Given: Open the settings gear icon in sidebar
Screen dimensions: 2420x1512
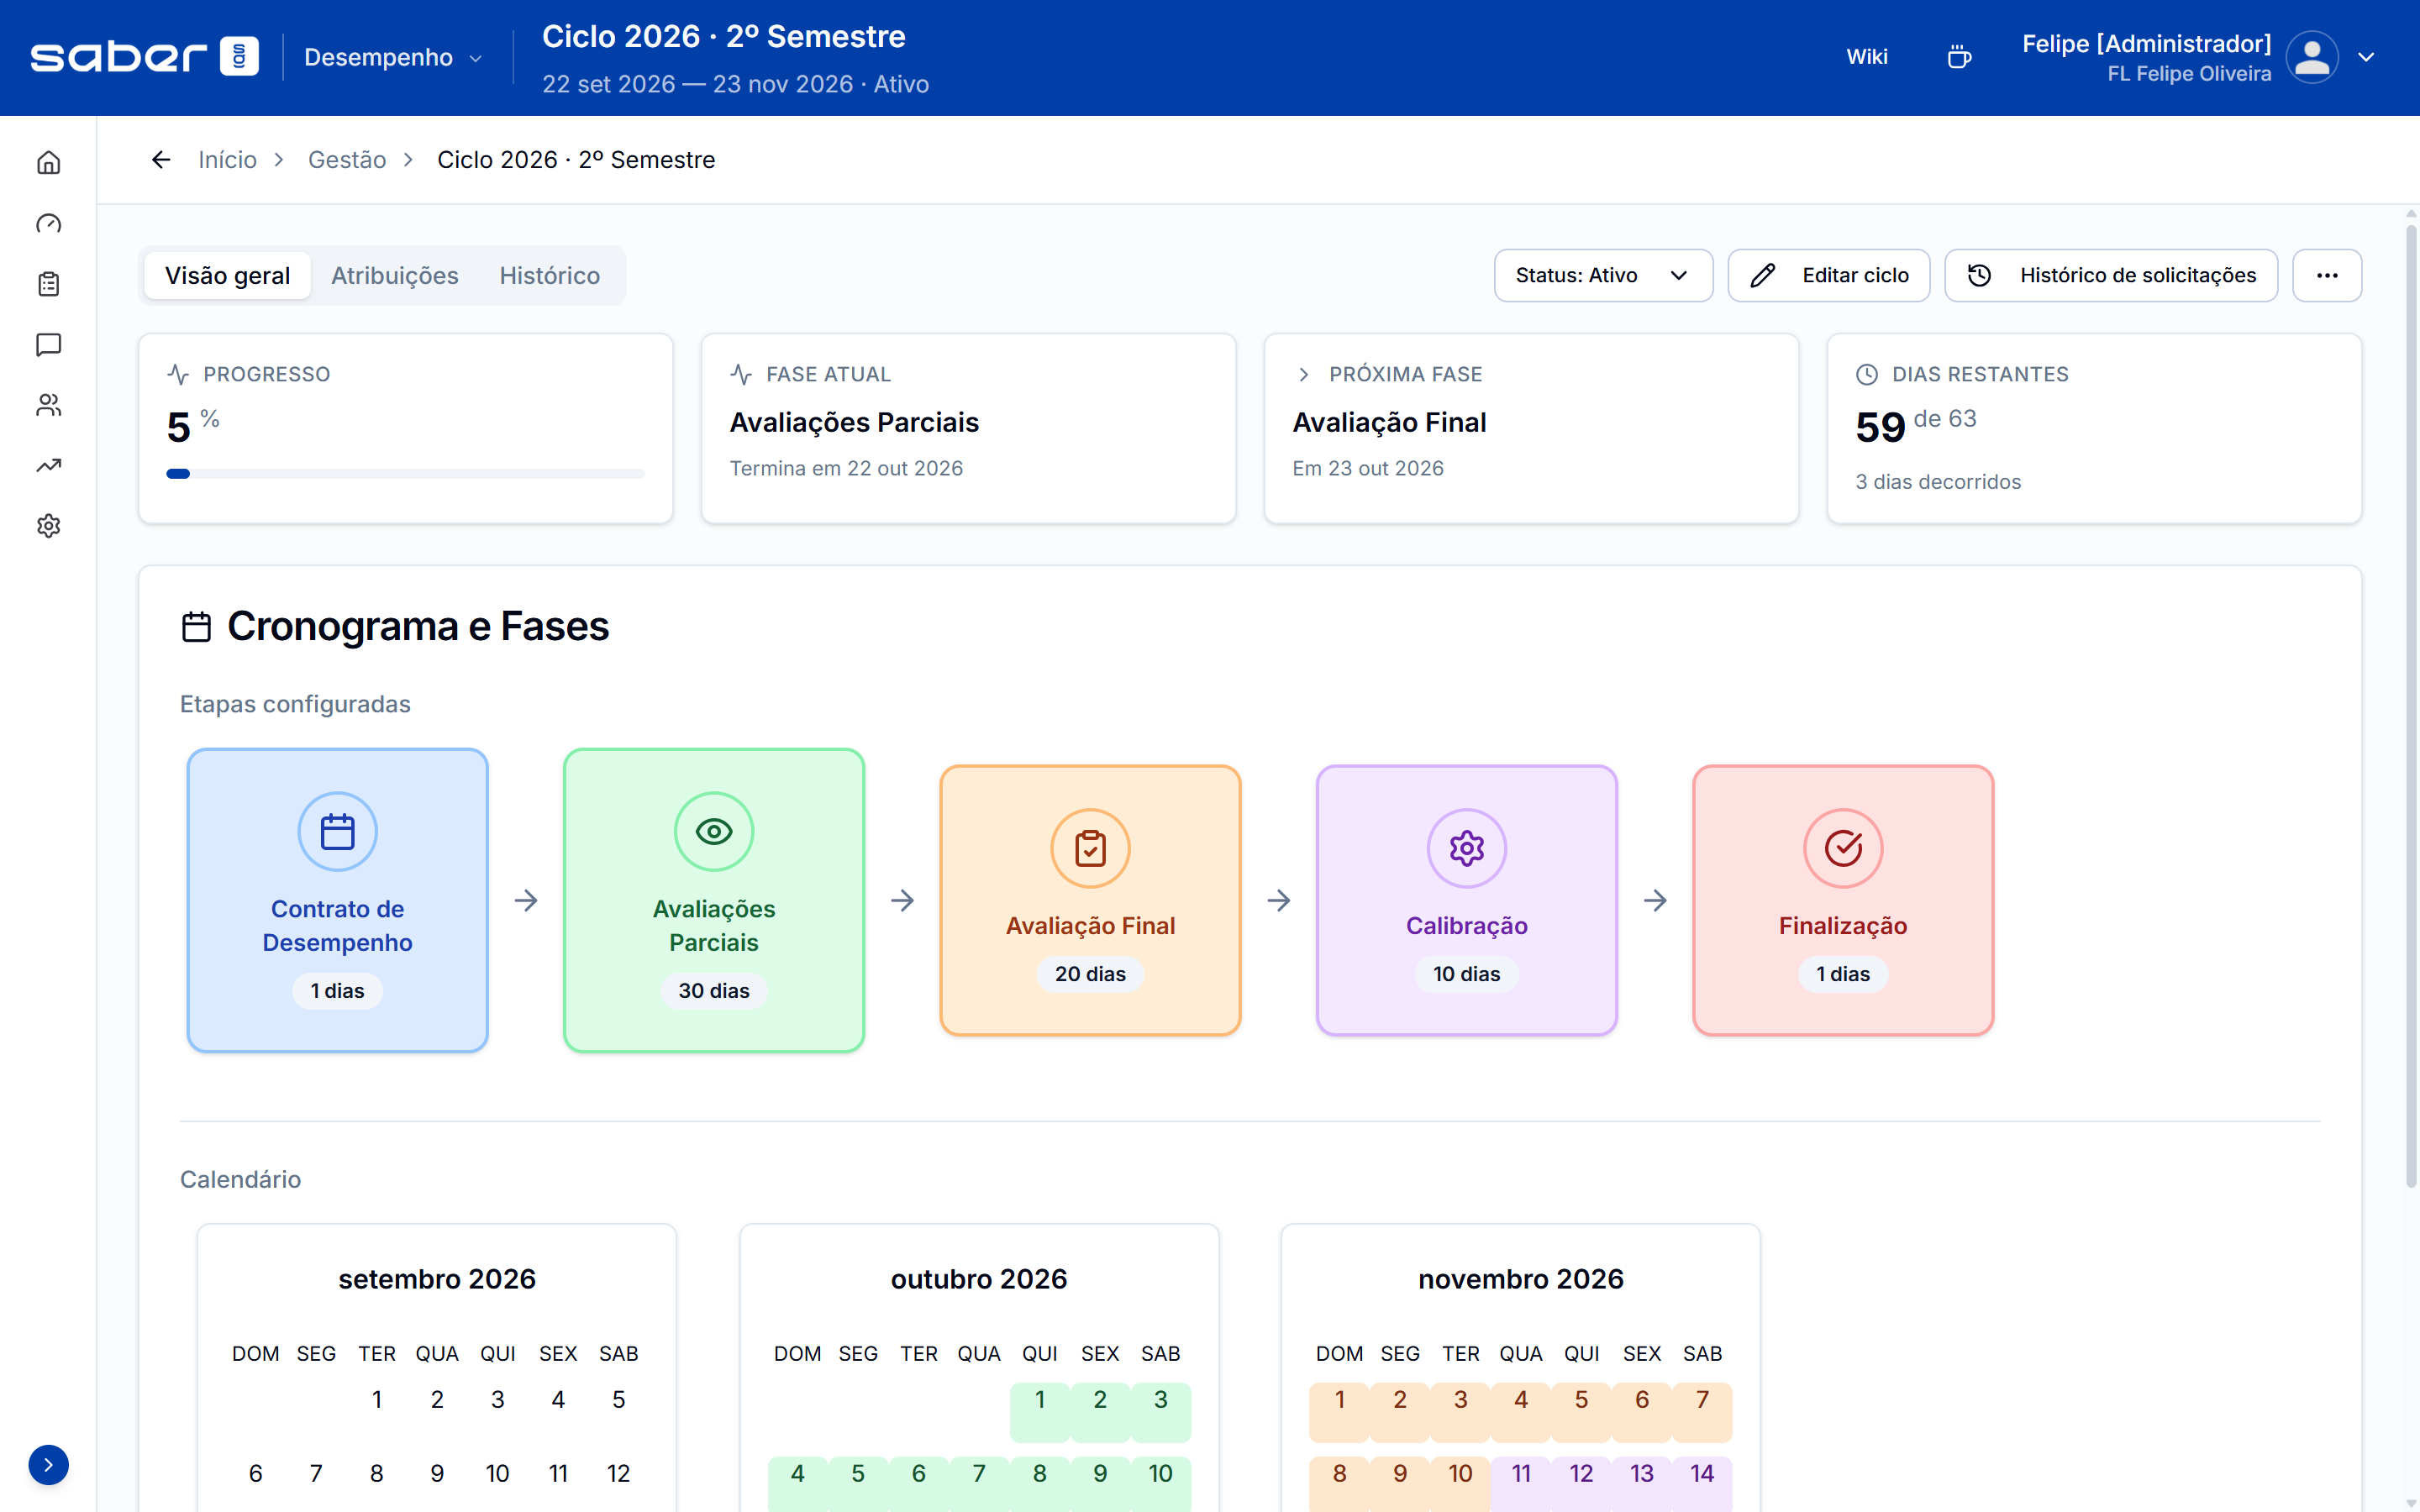Looking at the screenshot, I should [48, 526].
